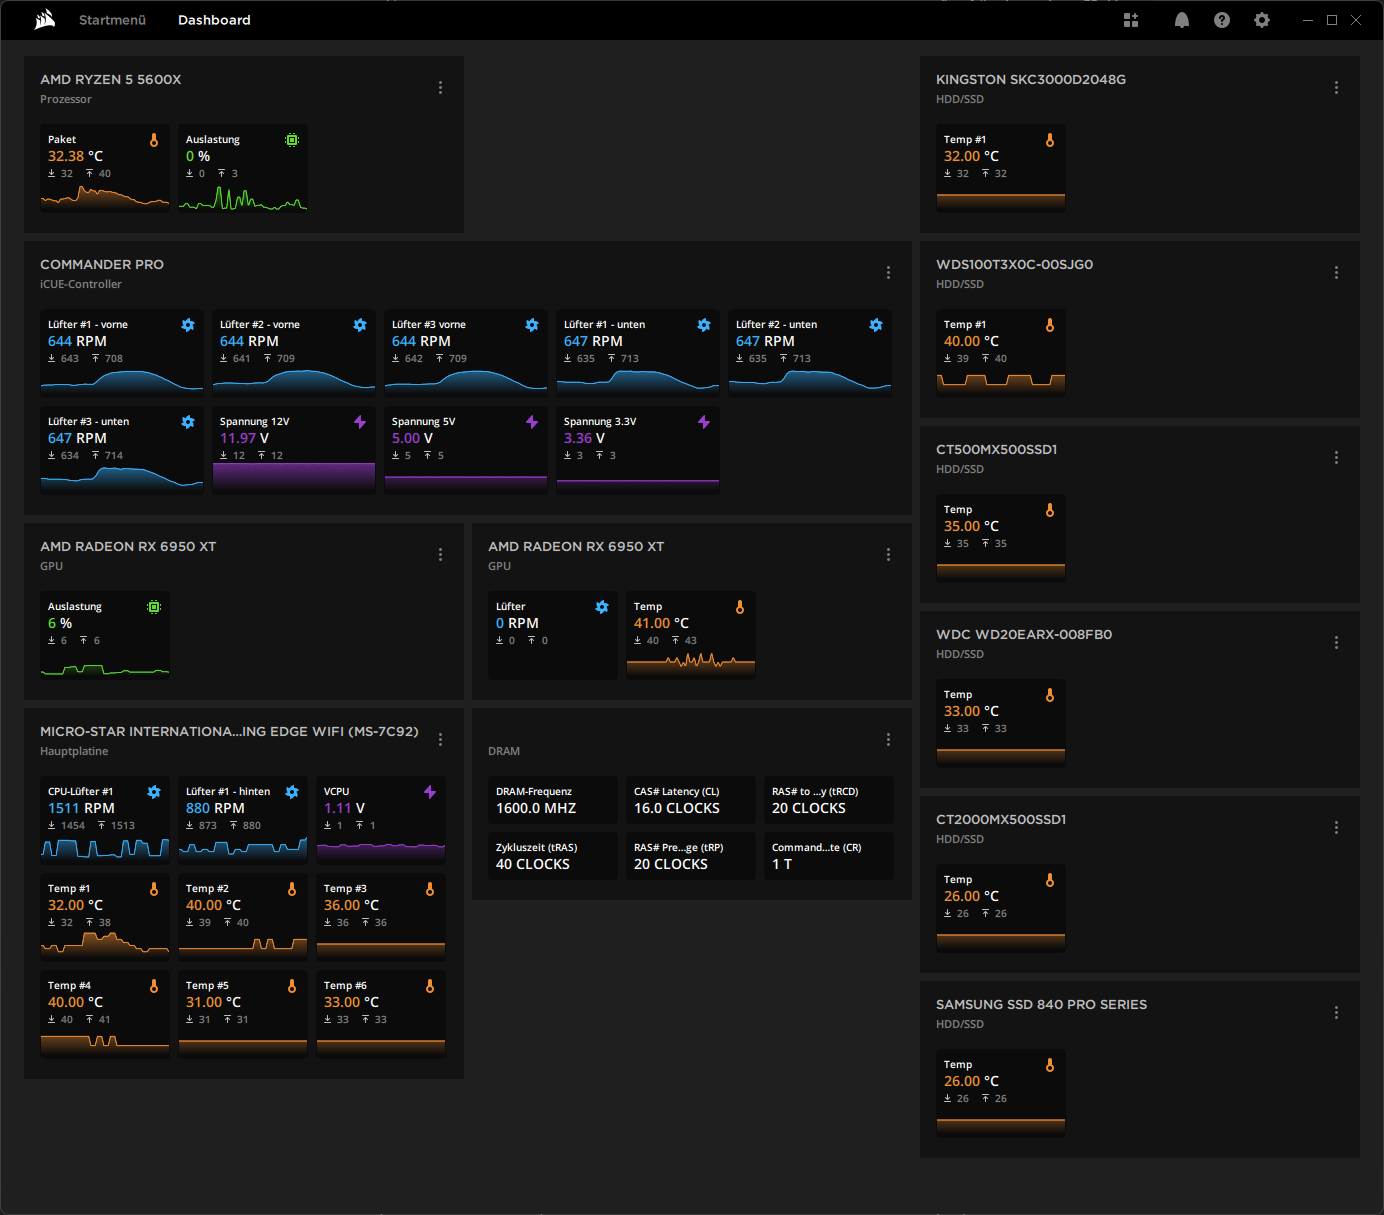Viewport: 1384px width, 1215px height.
Task: Click fan icon on CPU-Lüfter #1 tile
Action: (x=154, y=792)
